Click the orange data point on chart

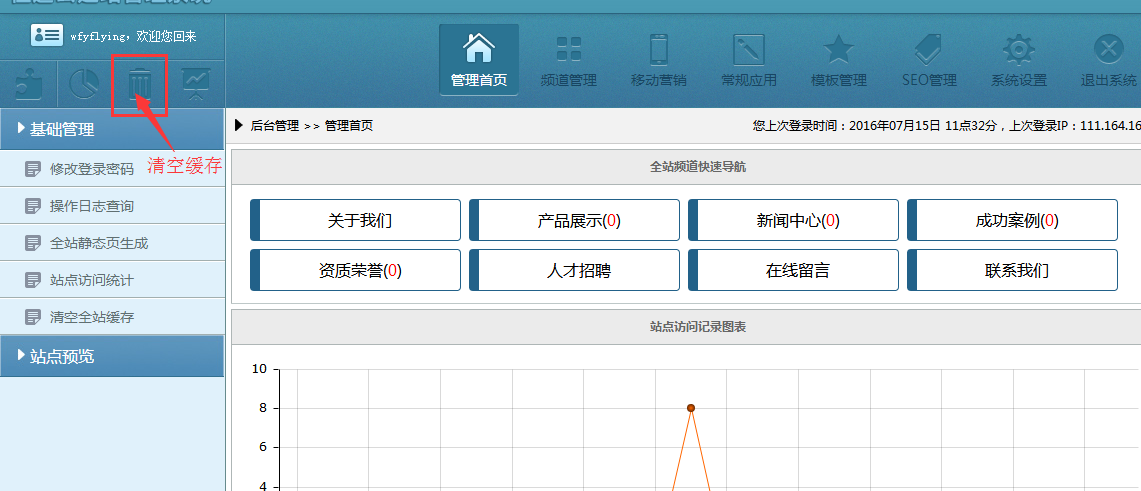pyautogui.click(x=691, y=408)
